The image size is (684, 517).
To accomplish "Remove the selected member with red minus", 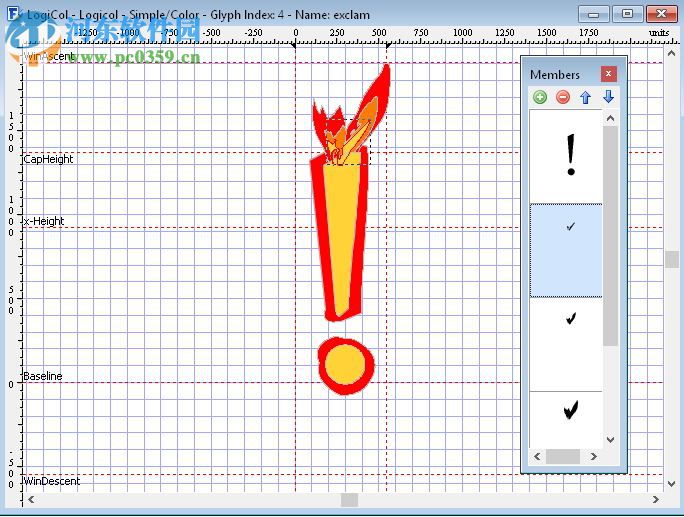I will coord(563,97).
